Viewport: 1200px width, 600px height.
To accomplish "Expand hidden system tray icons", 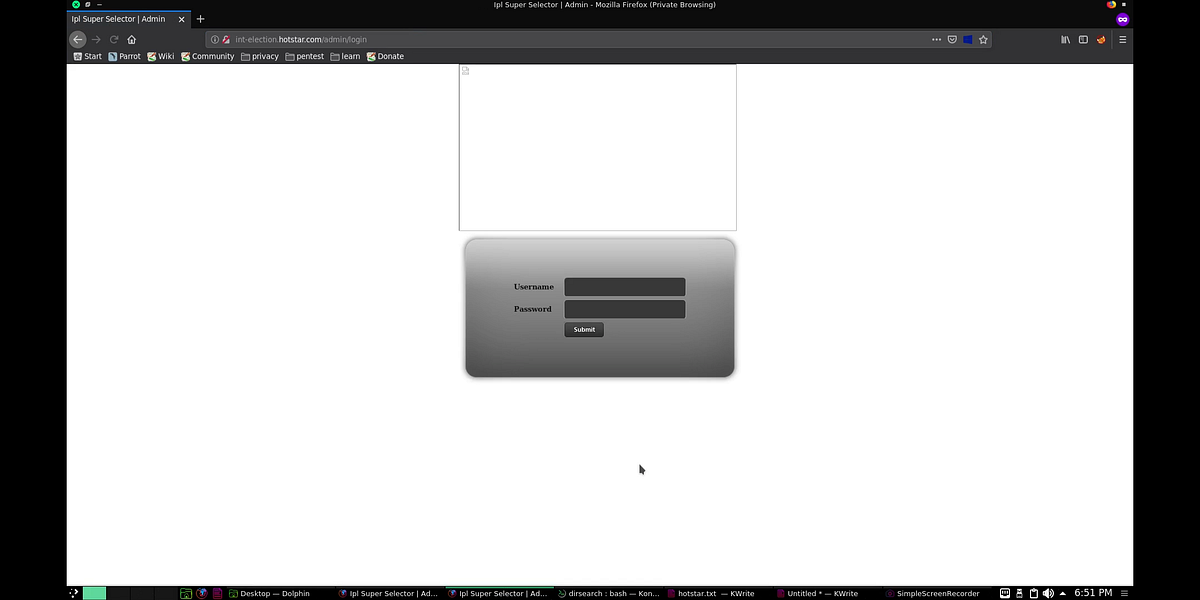I will coord(1062,593).
